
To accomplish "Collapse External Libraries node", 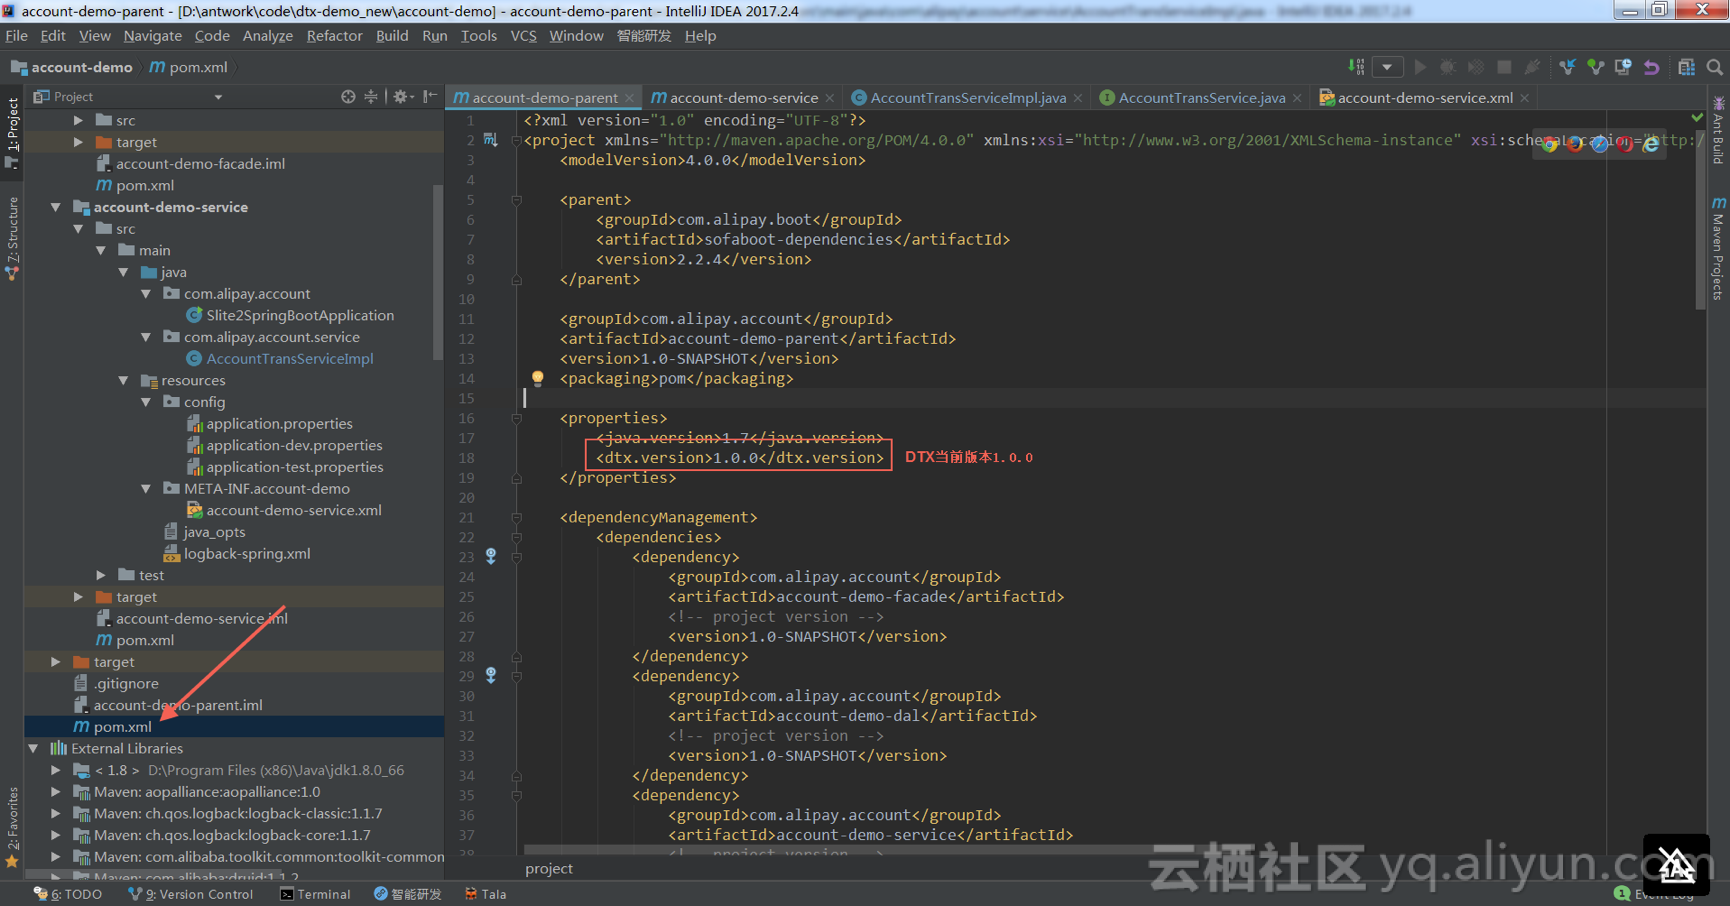I will (x=34, y=748).
